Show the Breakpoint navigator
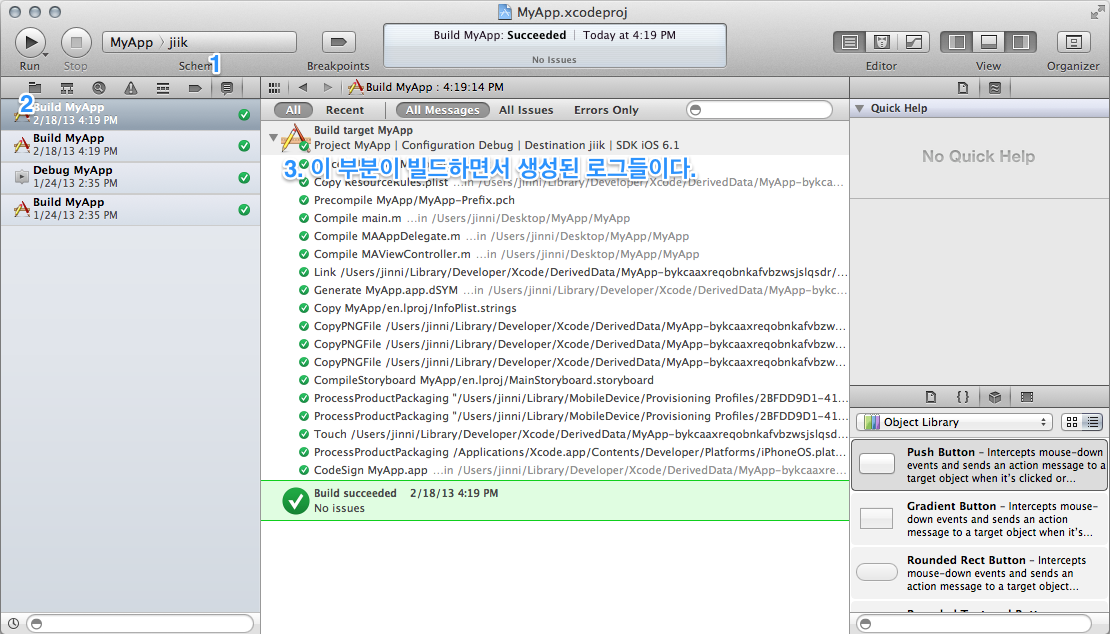 click(195, 88)
